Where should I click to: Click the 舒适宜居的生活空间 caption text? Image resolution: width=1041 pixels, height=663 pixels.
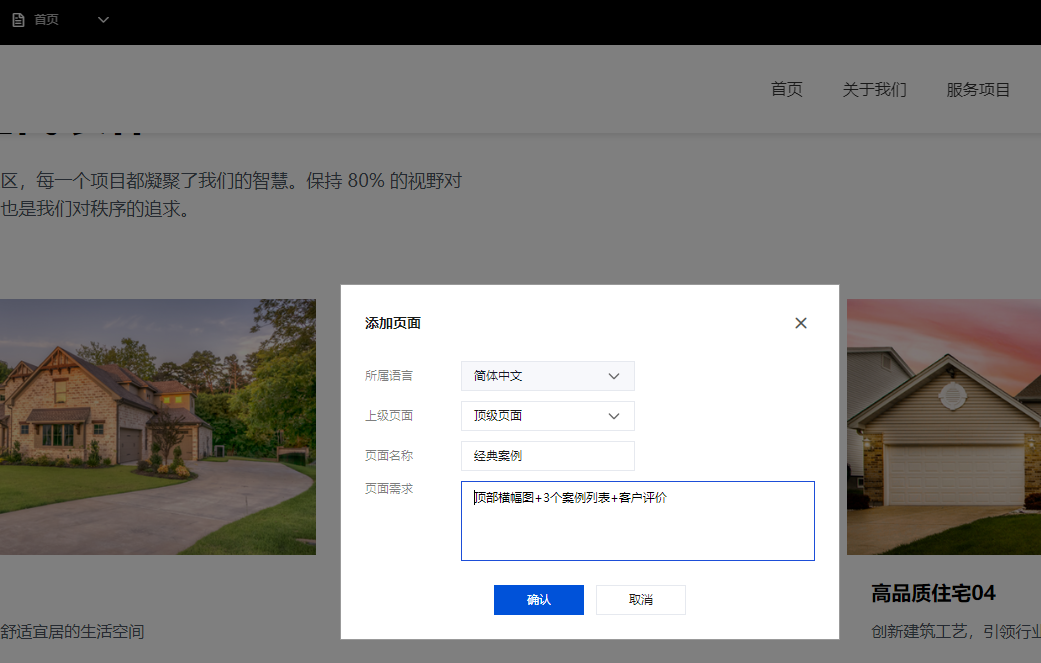click(72, 631)
